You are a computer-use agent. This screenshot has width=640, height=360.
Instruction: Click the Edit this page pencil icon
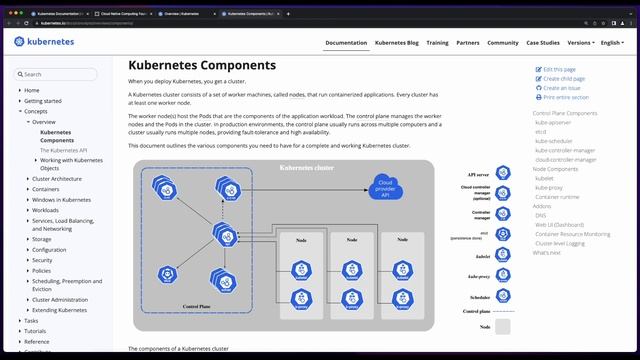[x=538, y=69]
